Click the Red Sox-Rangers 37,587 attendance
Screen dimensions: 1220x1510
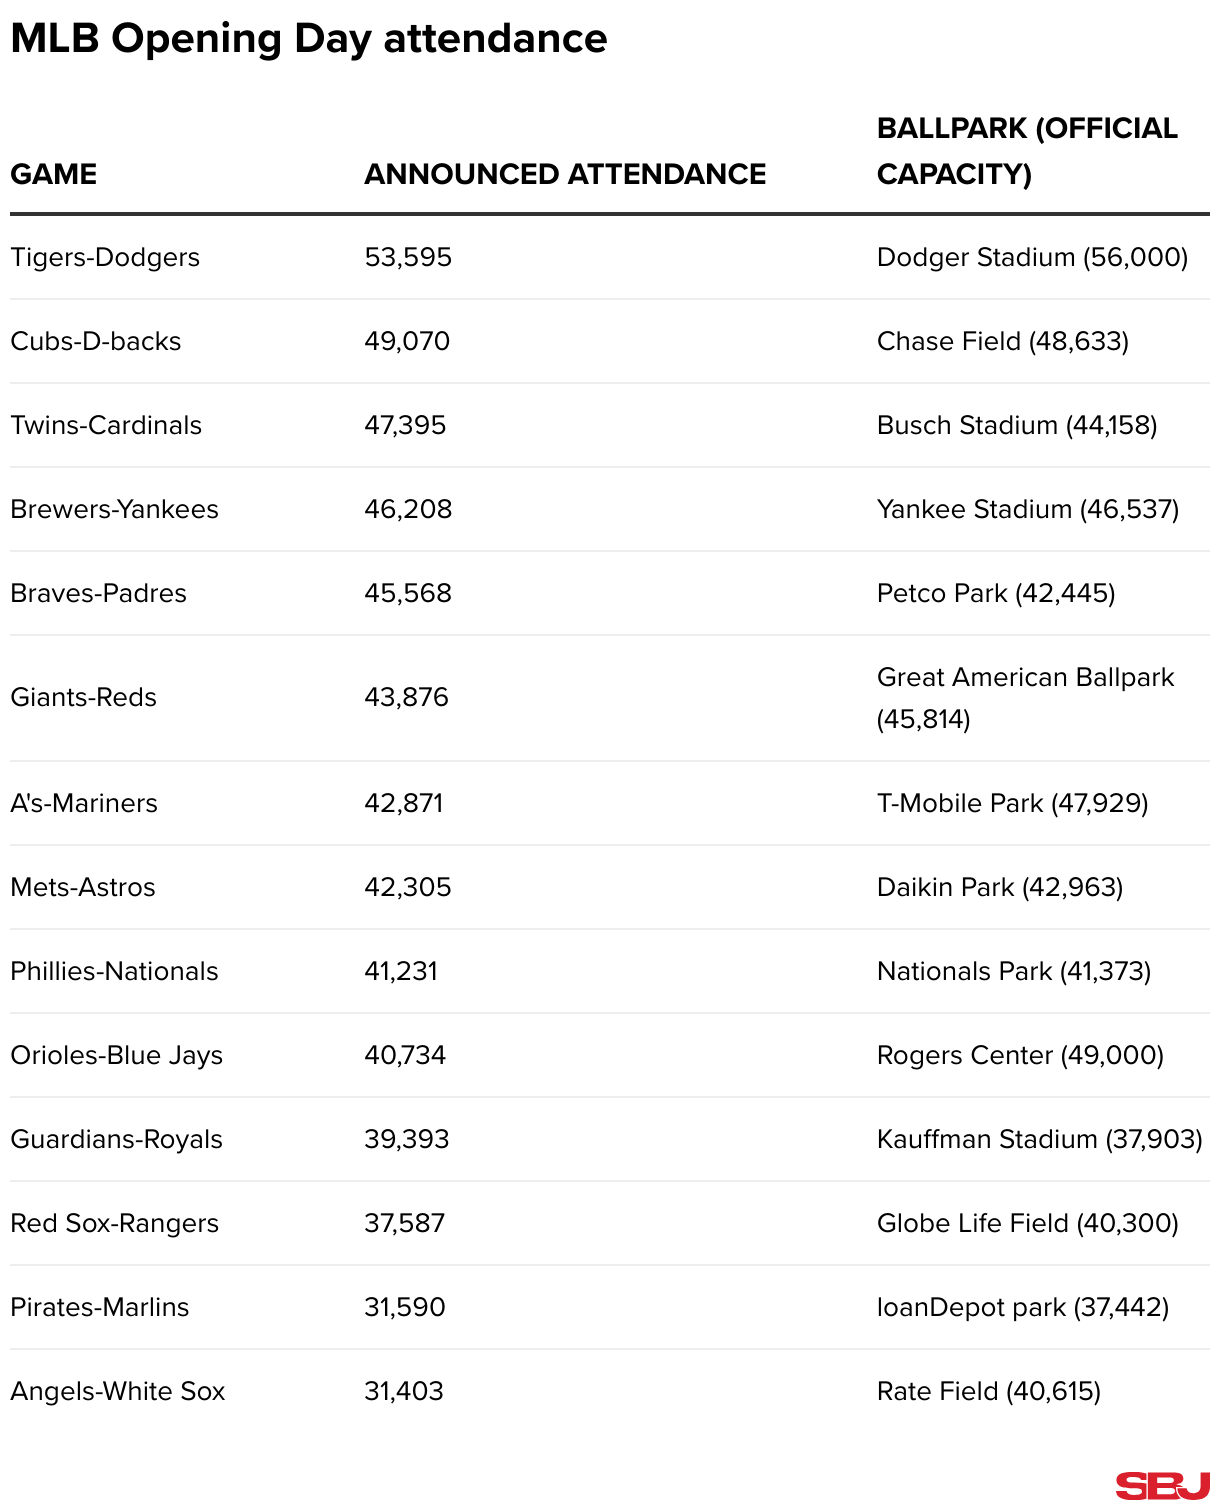404,1223
